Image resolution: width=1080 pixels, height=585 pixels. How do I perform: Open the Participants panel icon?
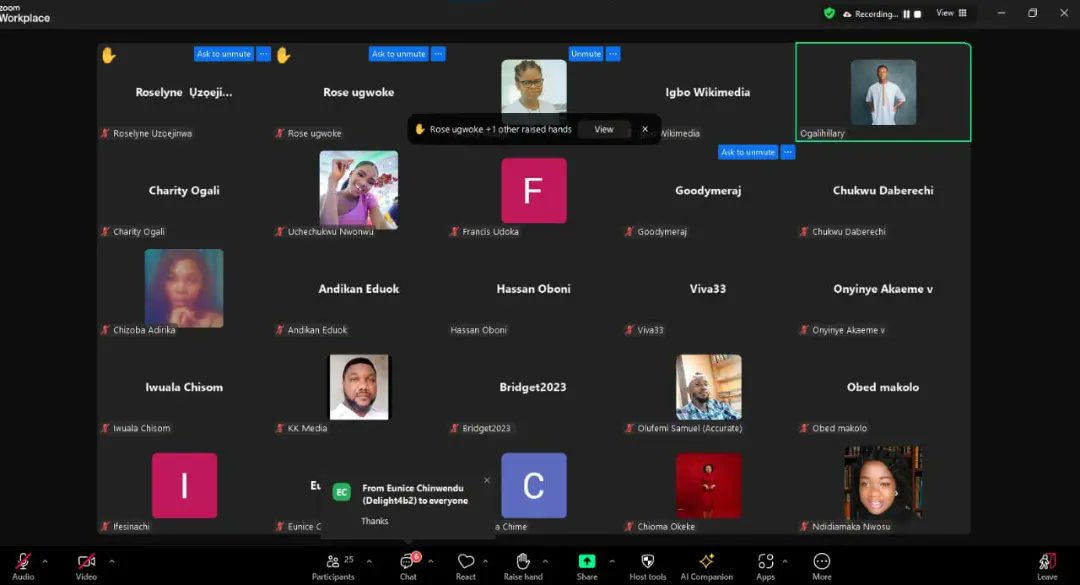click(x=333, y=561)
